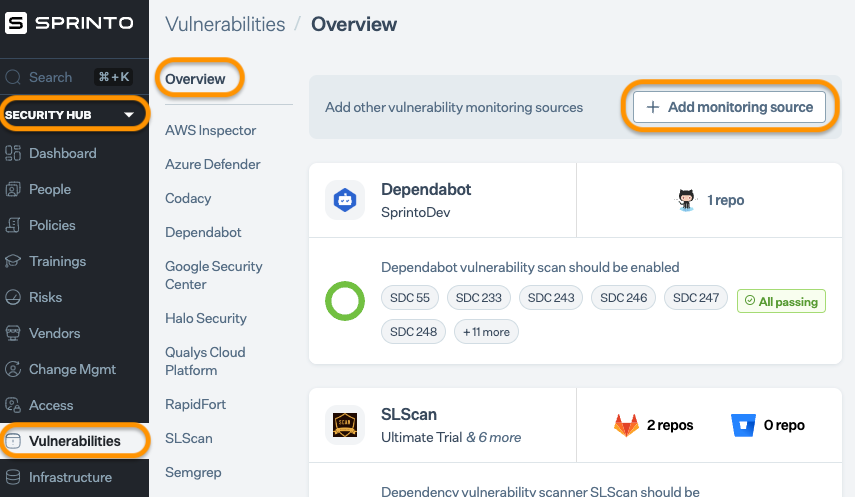Image resolution: width=855 pixels, height=497 pixels.
Task: Open the Infrastructure section
Action: tap(70, 477)
